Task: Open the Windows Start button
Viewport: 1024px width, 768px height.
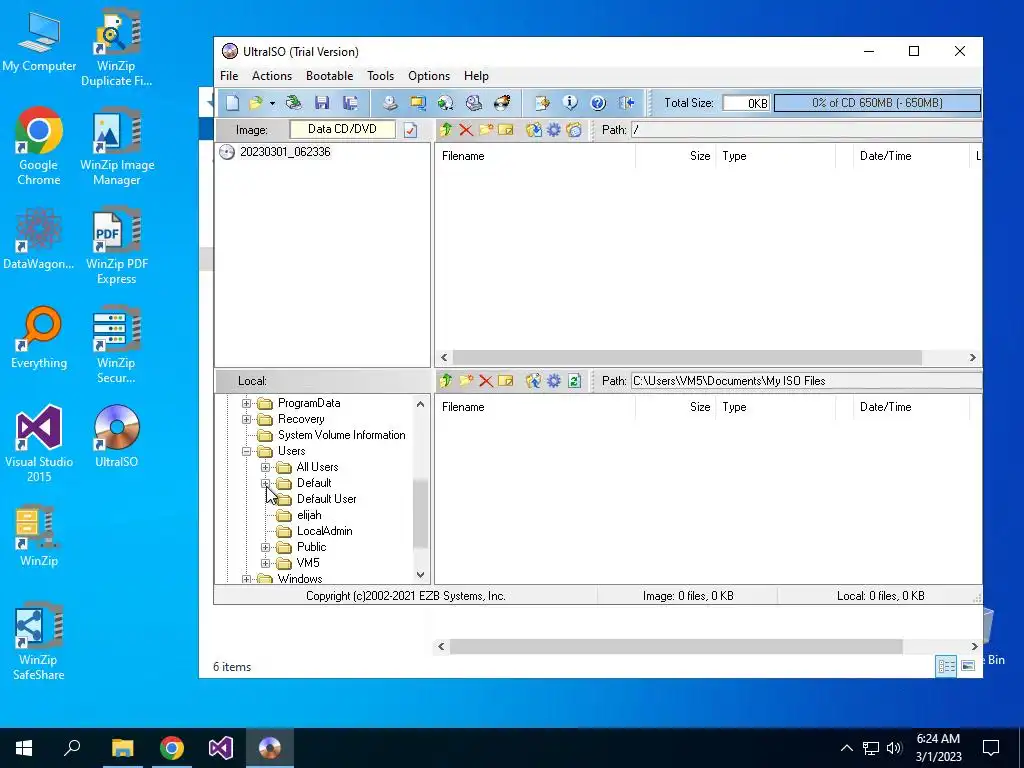Action: [x=24, y=748]
